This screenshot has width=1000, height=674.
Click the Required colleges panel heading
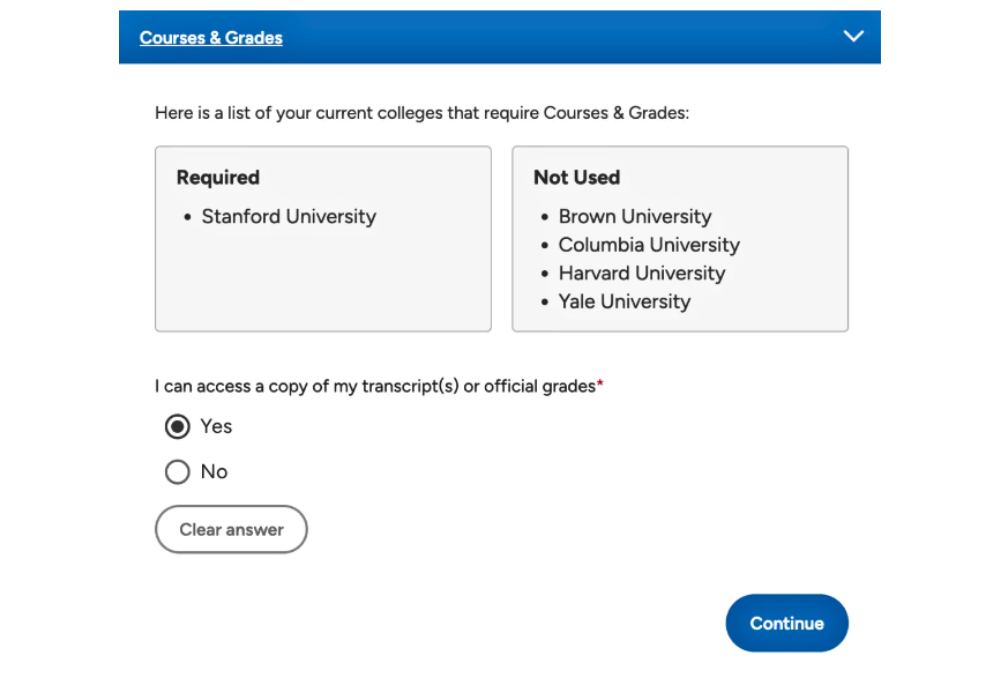(x=217, y=177)
